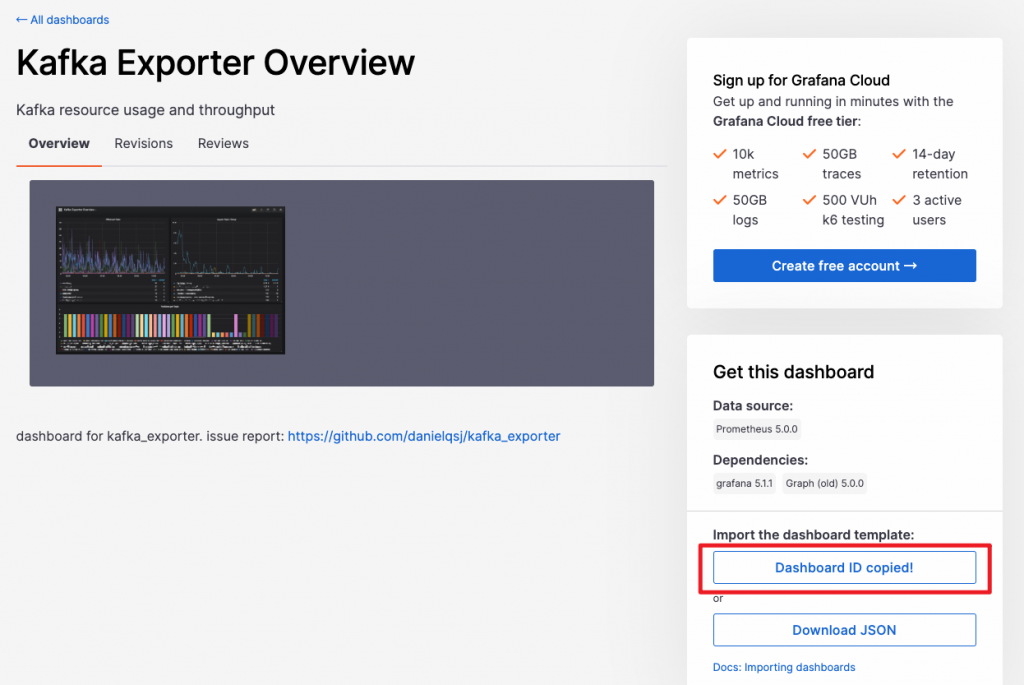The image size is (1024, 685).
Task: Click the checkmark next to 3 active users
Action: (899, 200)
